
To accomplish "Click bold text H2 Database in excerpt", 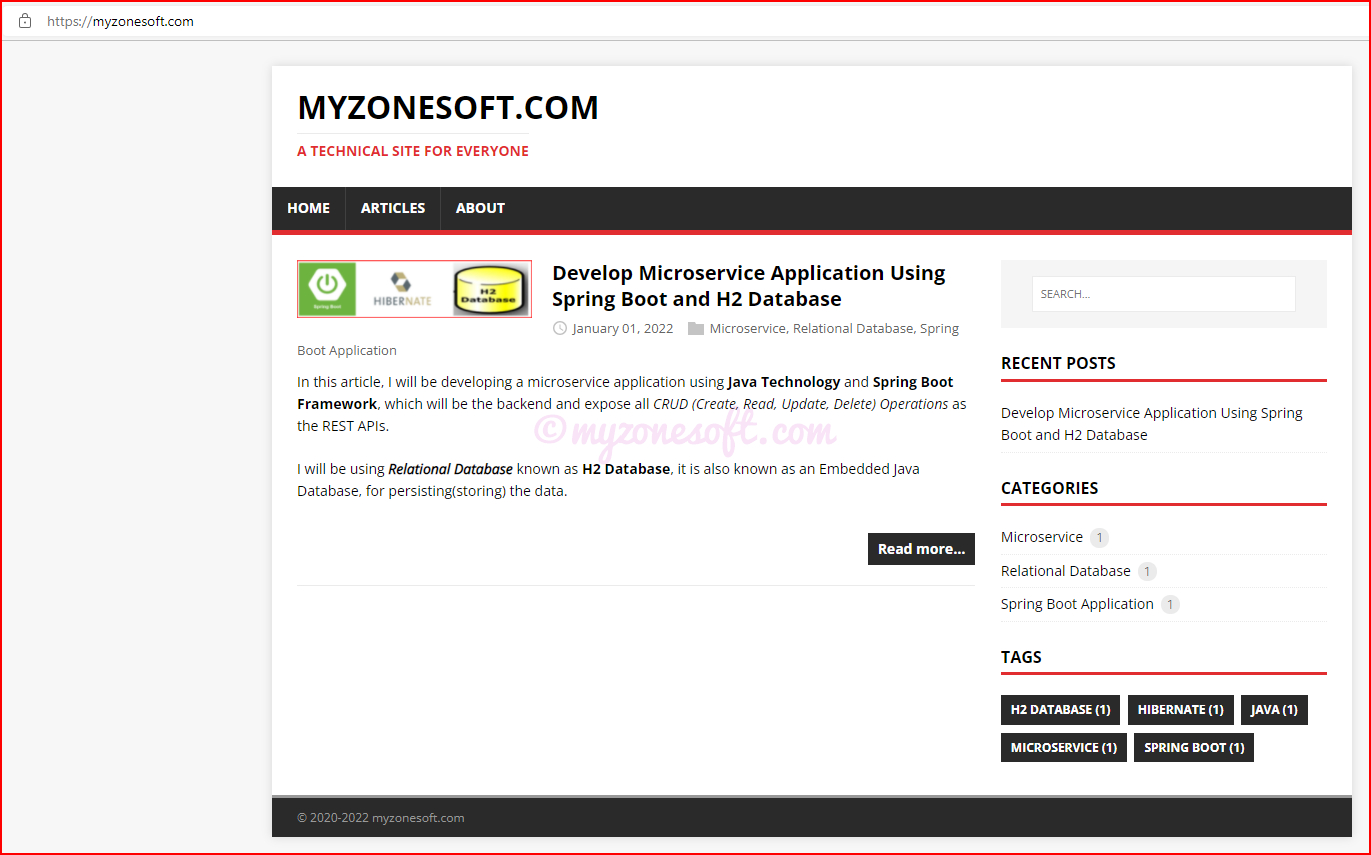I will (626, 469).
